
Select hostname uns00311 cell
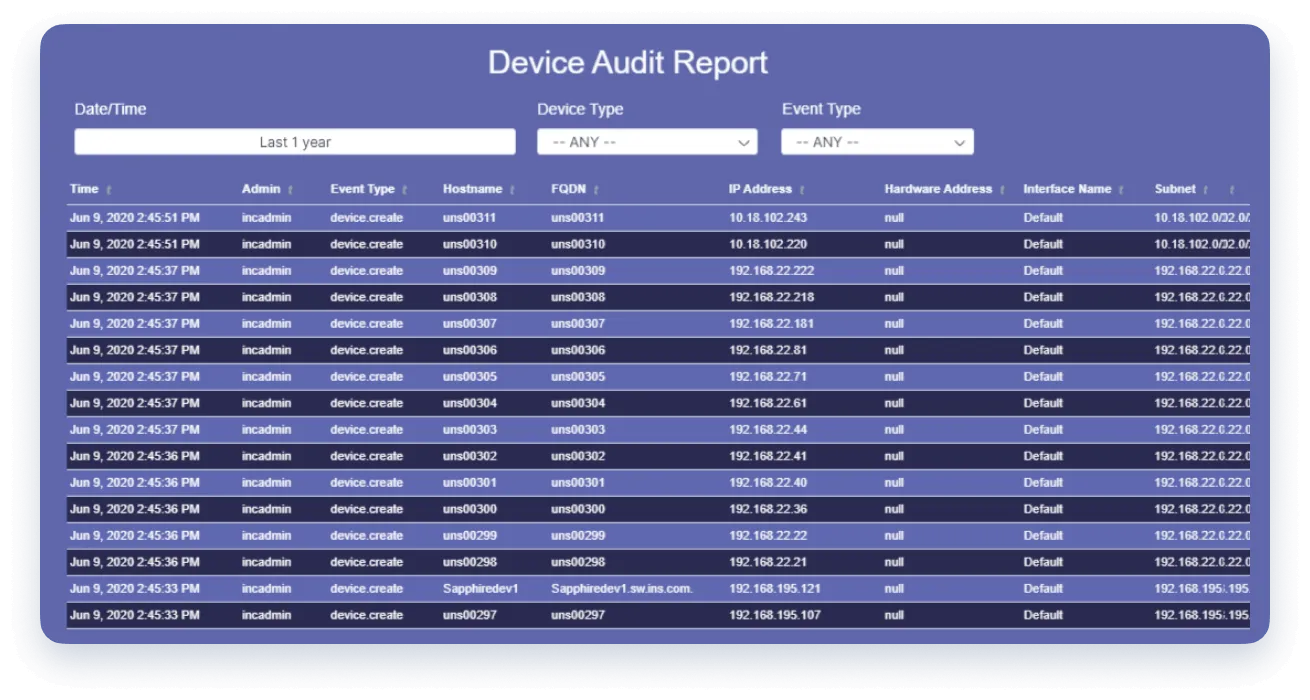click(470, 218)
